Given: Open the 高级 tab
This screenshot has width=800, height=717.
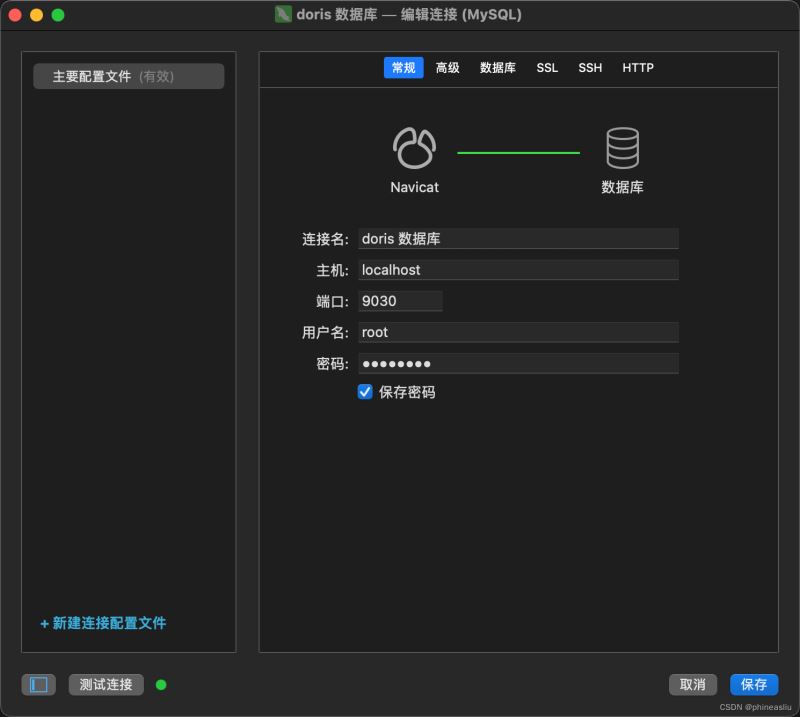Looking at the screenshot, I should tap(447, 67).
